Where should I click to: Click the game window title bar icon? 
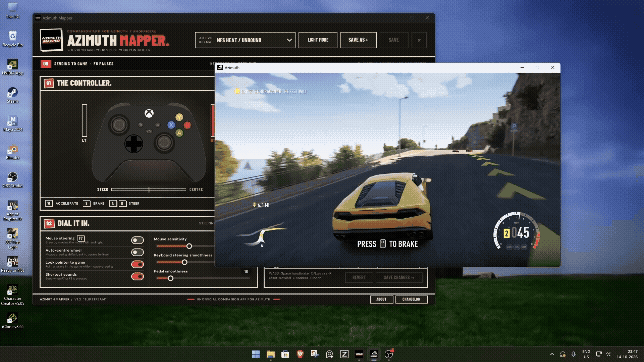click(x=220, y=67)
